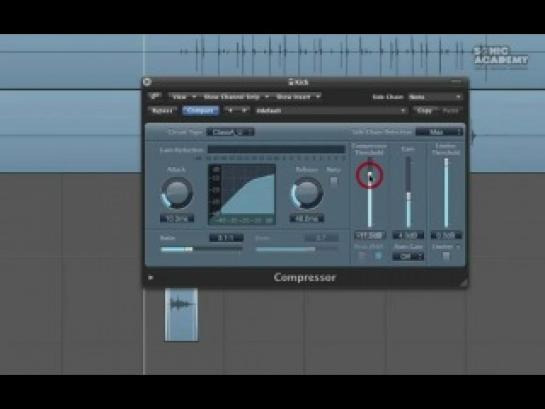Viewport: 545px width, 409px height.
Task: Open the Side Chain Detection dropdown
Action: click(x=439, y=132)
